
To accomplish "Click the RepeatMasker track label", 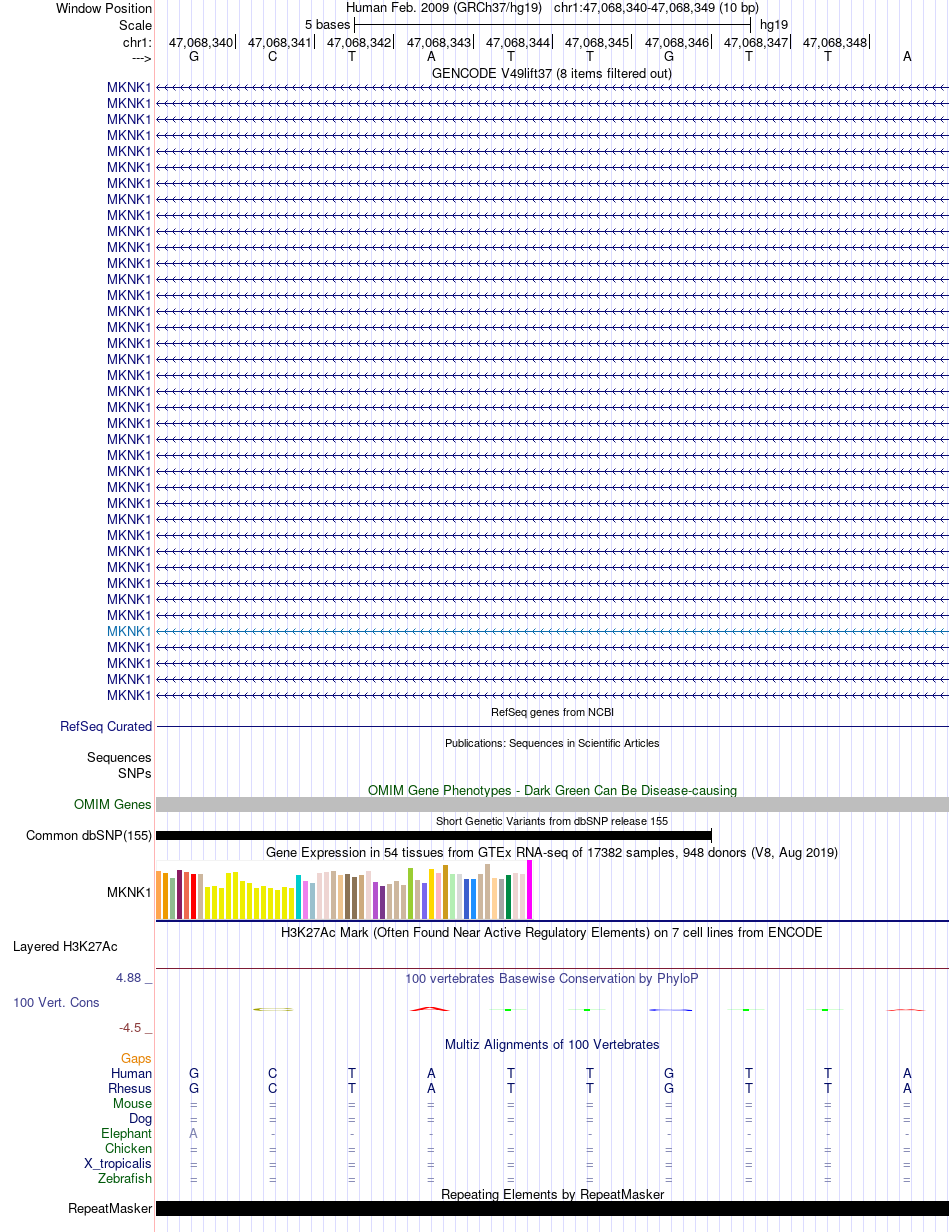I will (x=110, y=1209).
